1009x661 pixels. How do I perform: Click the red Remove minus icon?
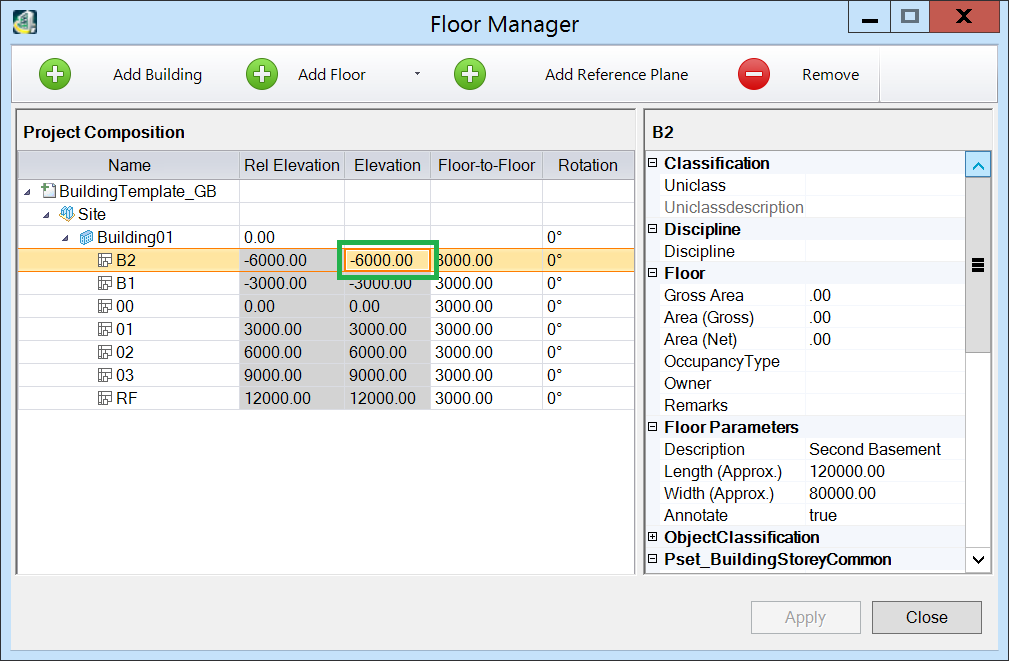[754, 74]
